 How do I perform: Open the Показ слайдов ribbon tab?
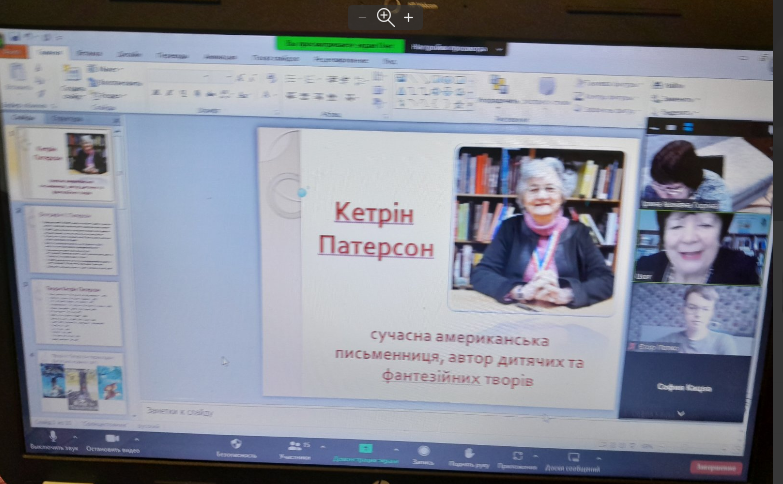276,58
